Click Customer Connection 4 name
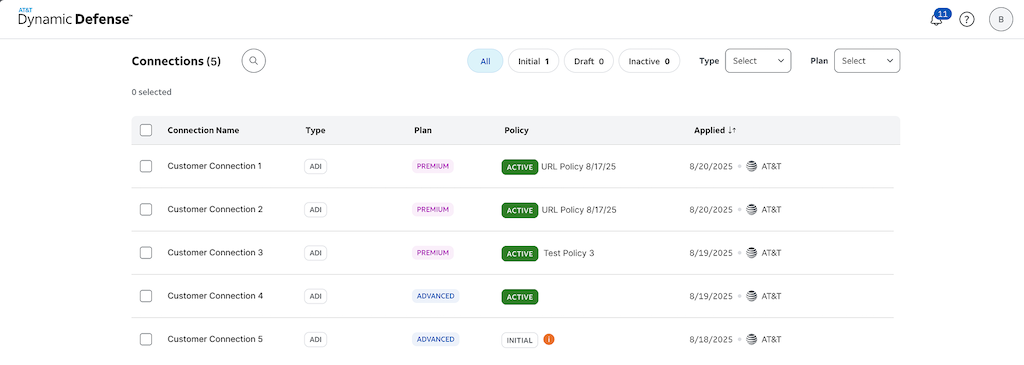This screenshot has height=365, width=1024. (x=215, y=295)
